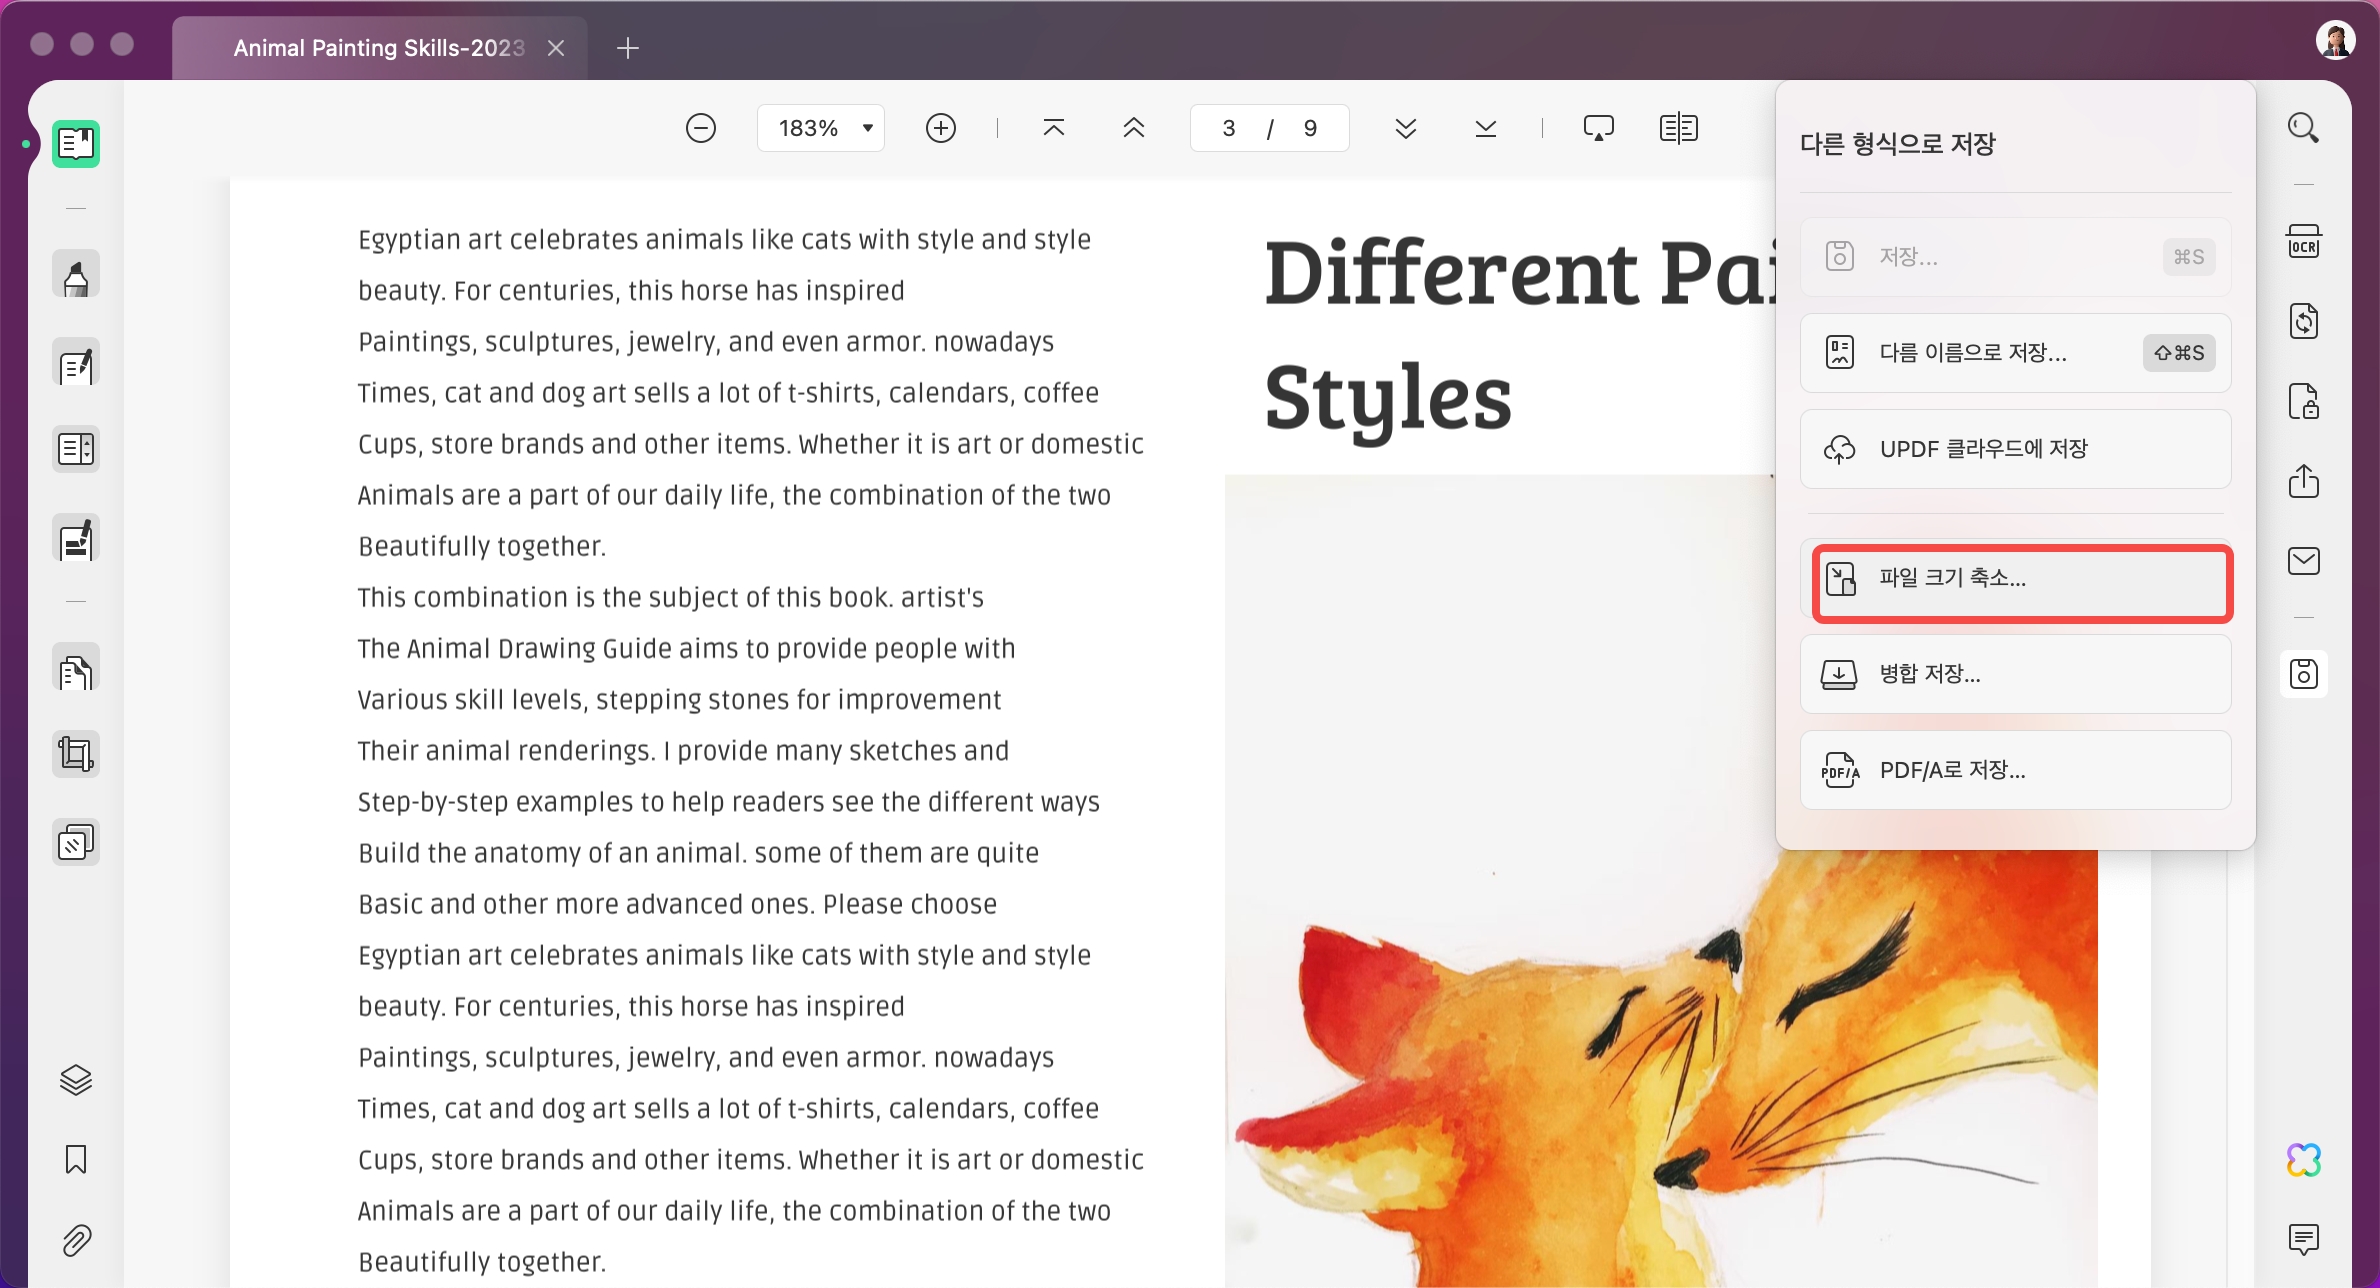Open the Reader mode icon in sidebar
This screenshot has height=1288, width=2380.
pyautogui.click(x=76, y=144)
